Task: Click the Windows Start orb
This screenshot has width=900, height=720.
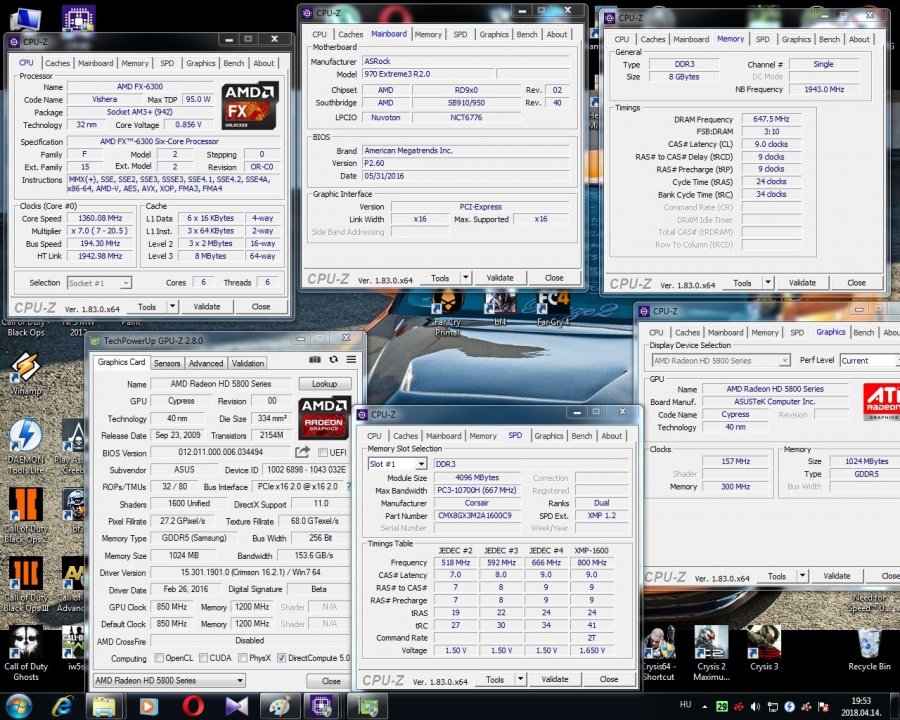Action: (x=19, y=706)
